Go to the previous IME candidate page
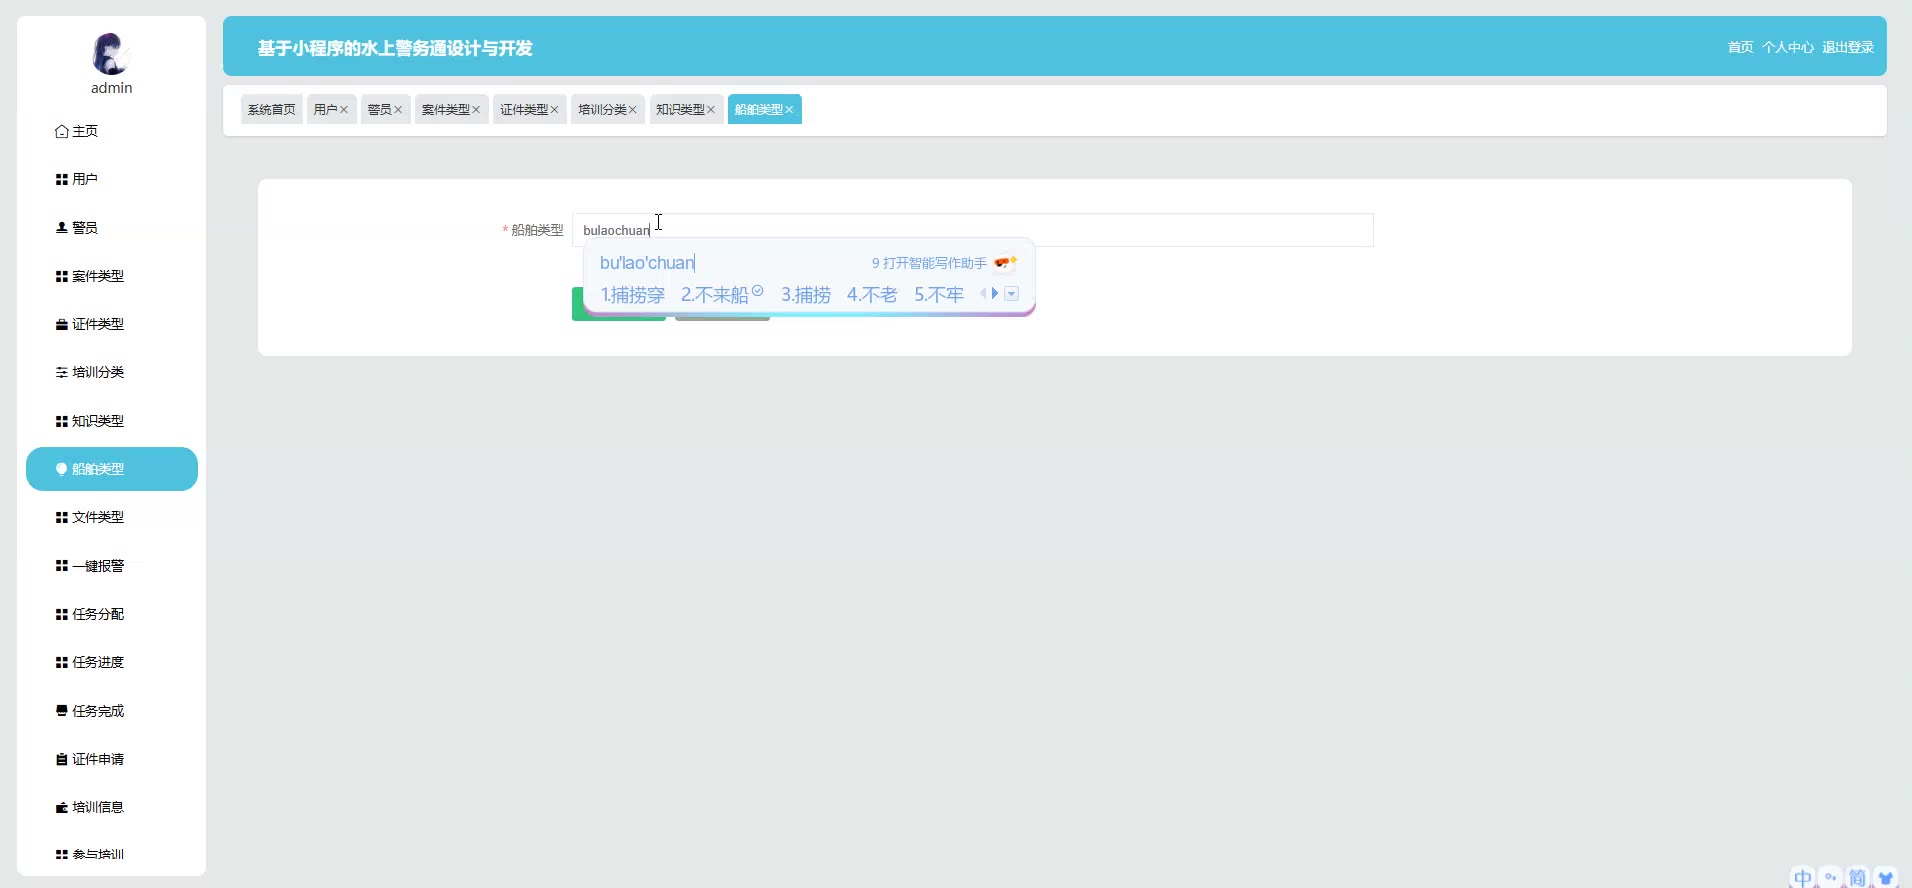1912x888 pixels. [983, 293]
